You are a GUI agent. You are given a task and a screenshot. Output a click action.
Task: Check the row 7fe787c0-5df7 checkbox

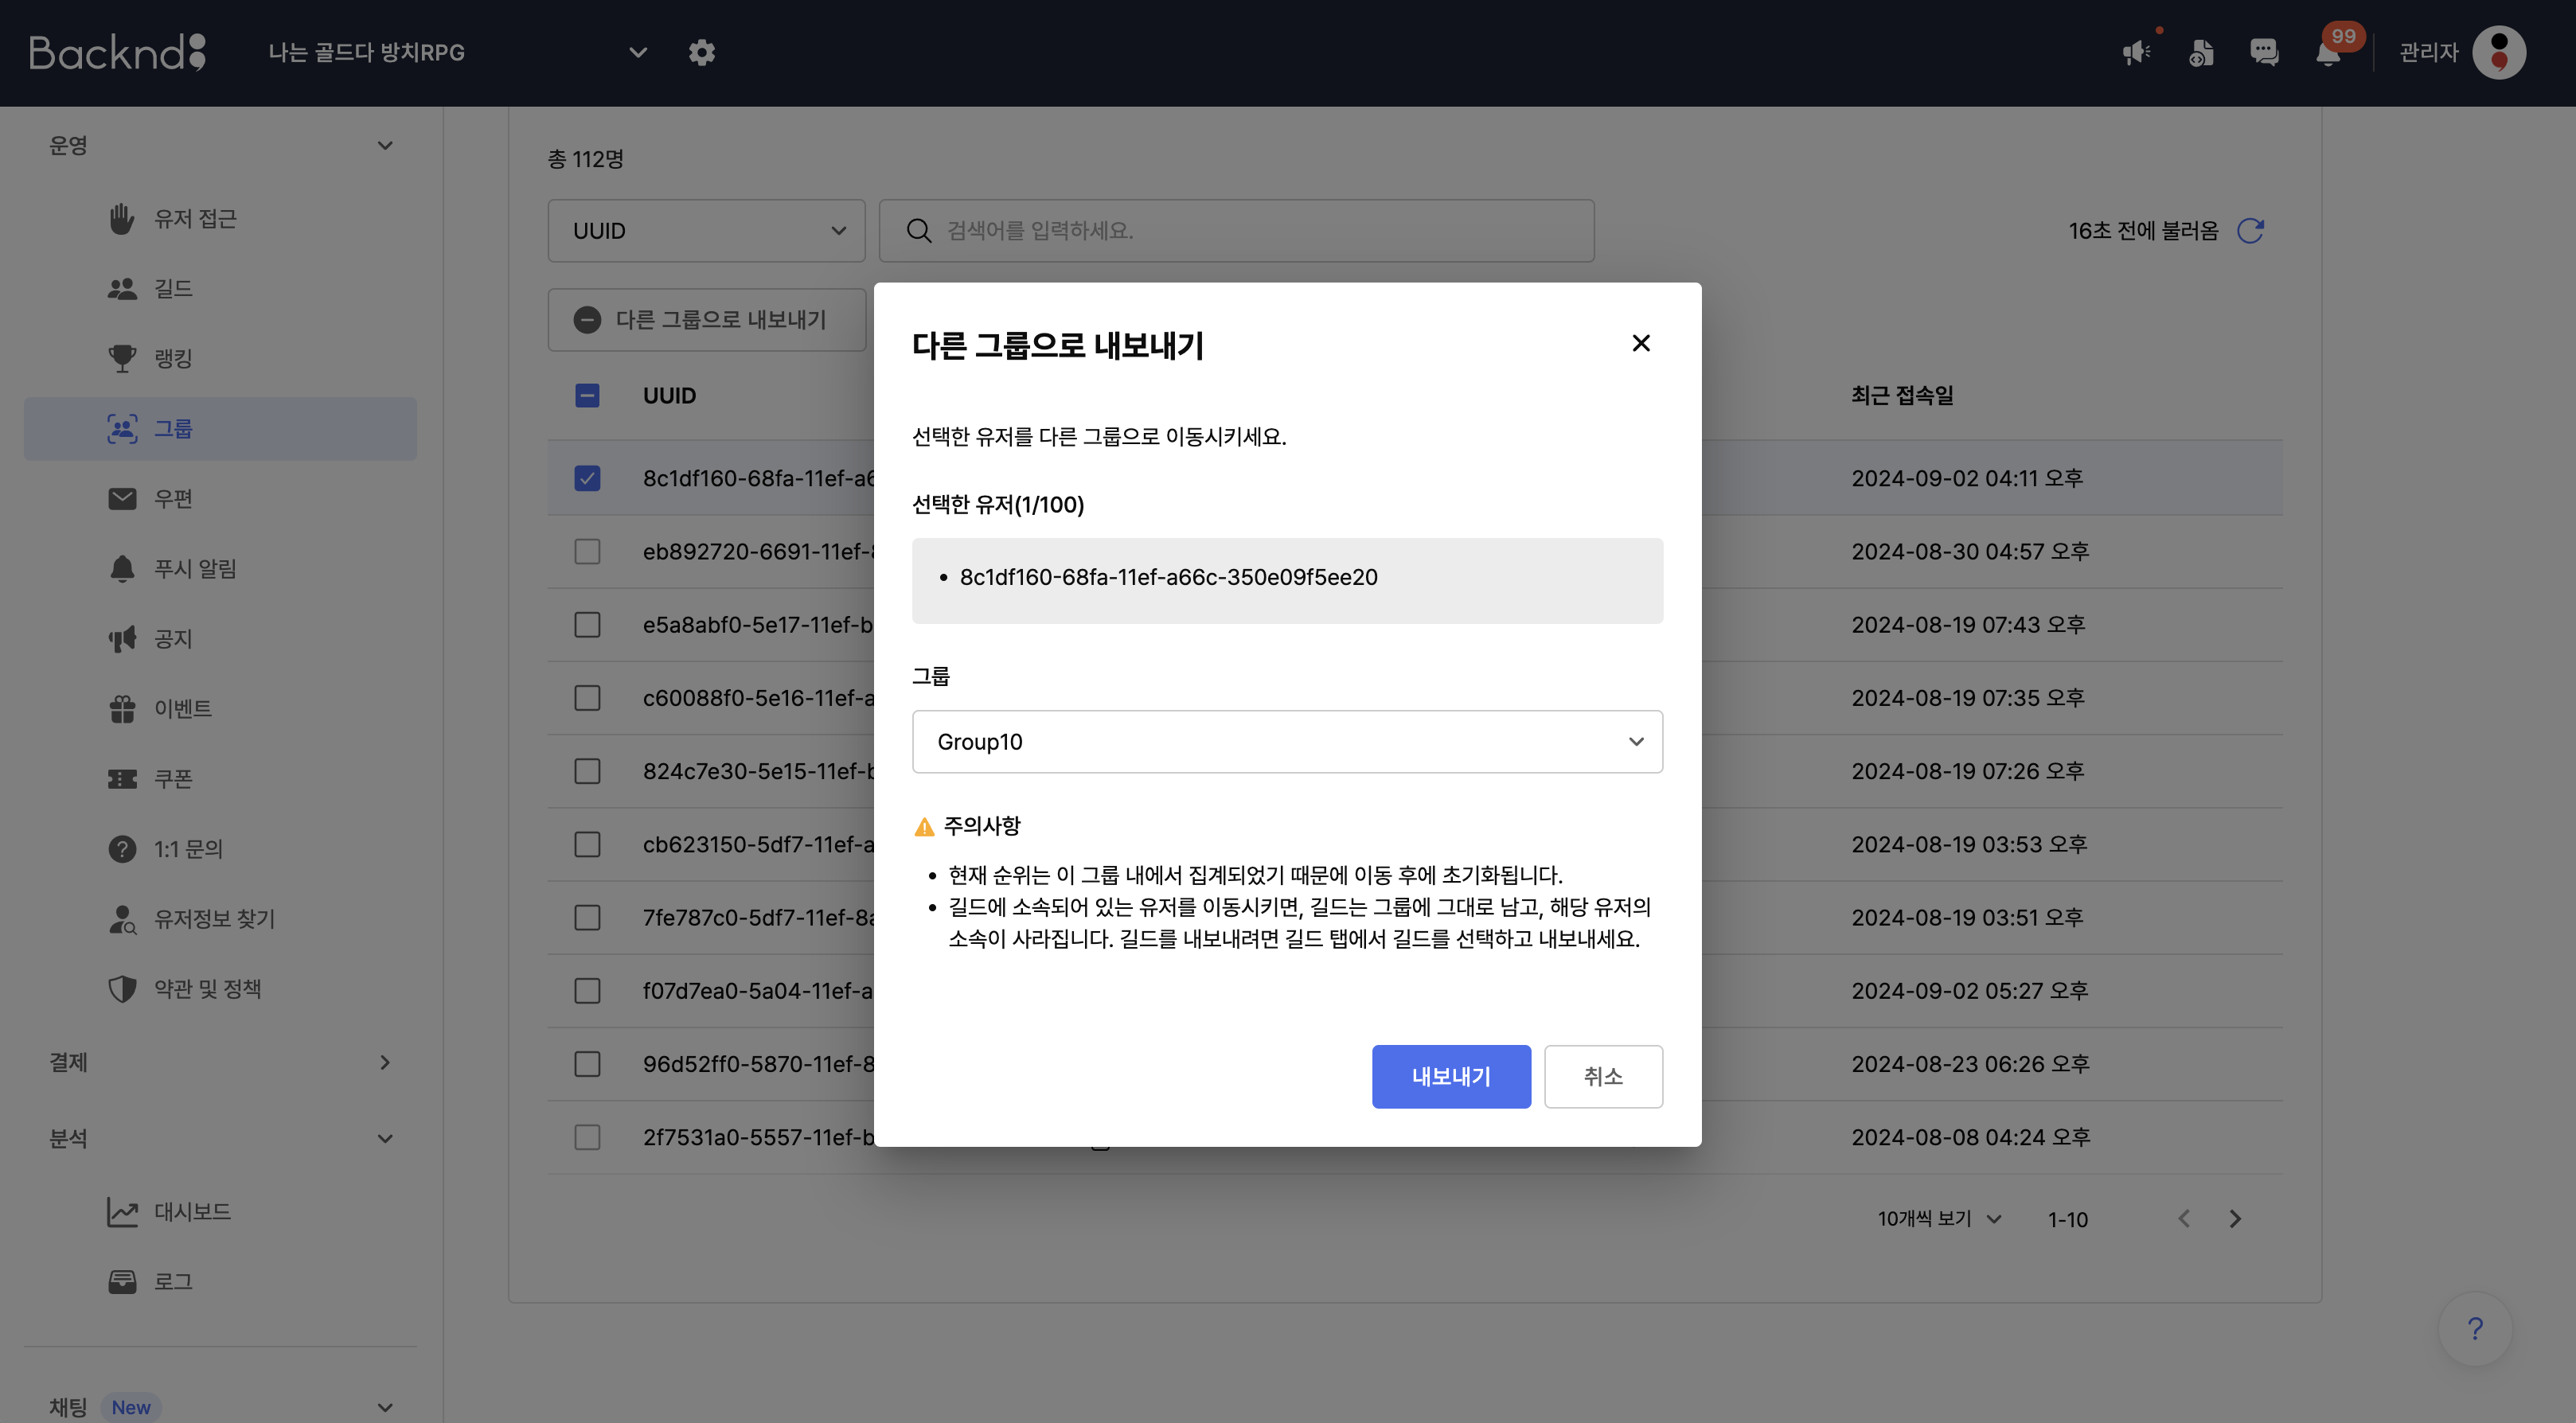(587, 918)
